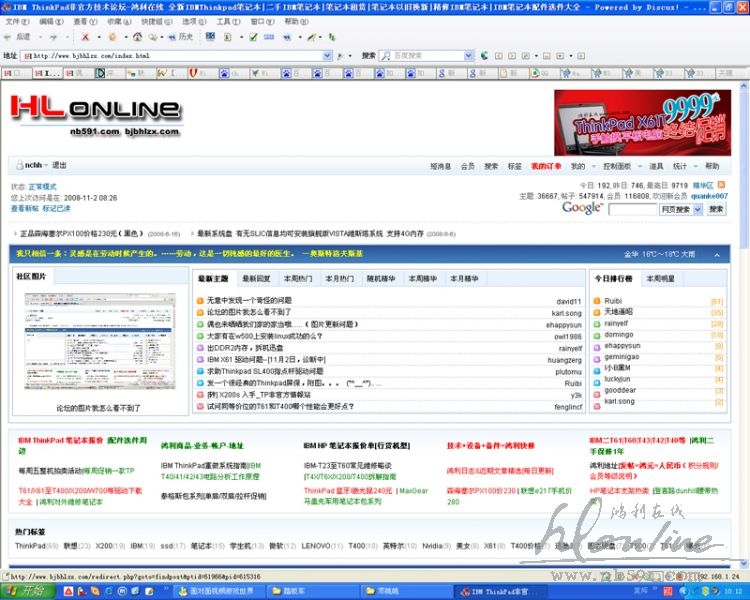Click the Google logo beside search box

(581, 208)
